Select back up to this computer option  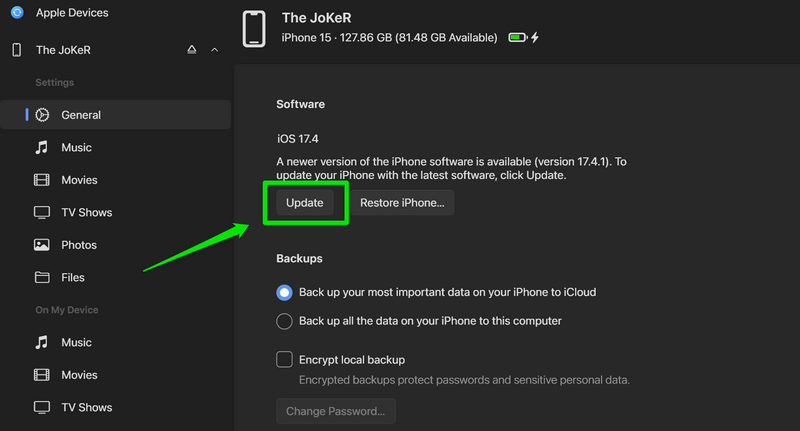(284, 321)
